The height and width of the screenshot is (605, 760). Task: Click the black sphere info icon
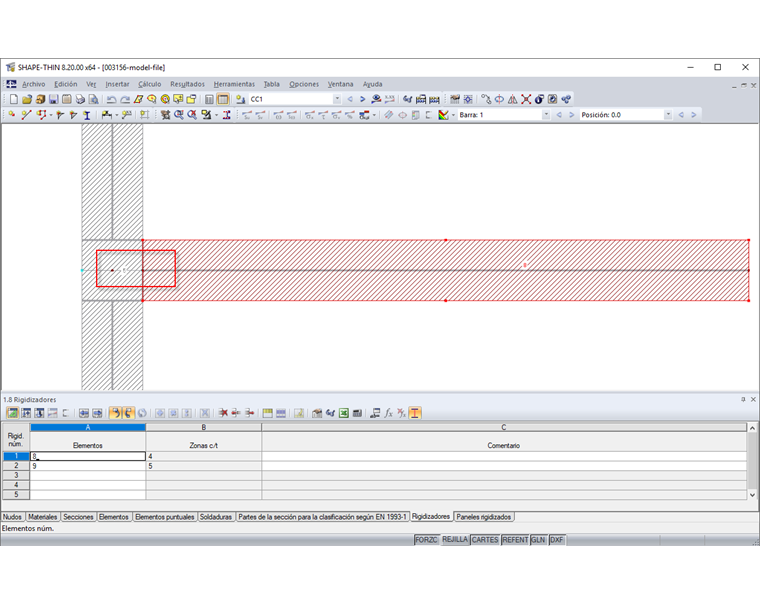click(x=539, y=99)
